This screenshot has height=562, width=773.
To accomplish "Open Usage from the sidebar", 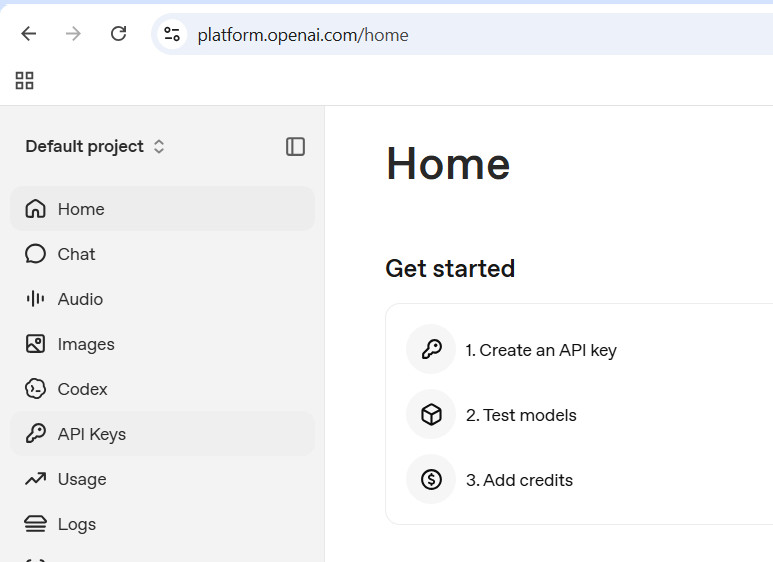I will [162, 479].
